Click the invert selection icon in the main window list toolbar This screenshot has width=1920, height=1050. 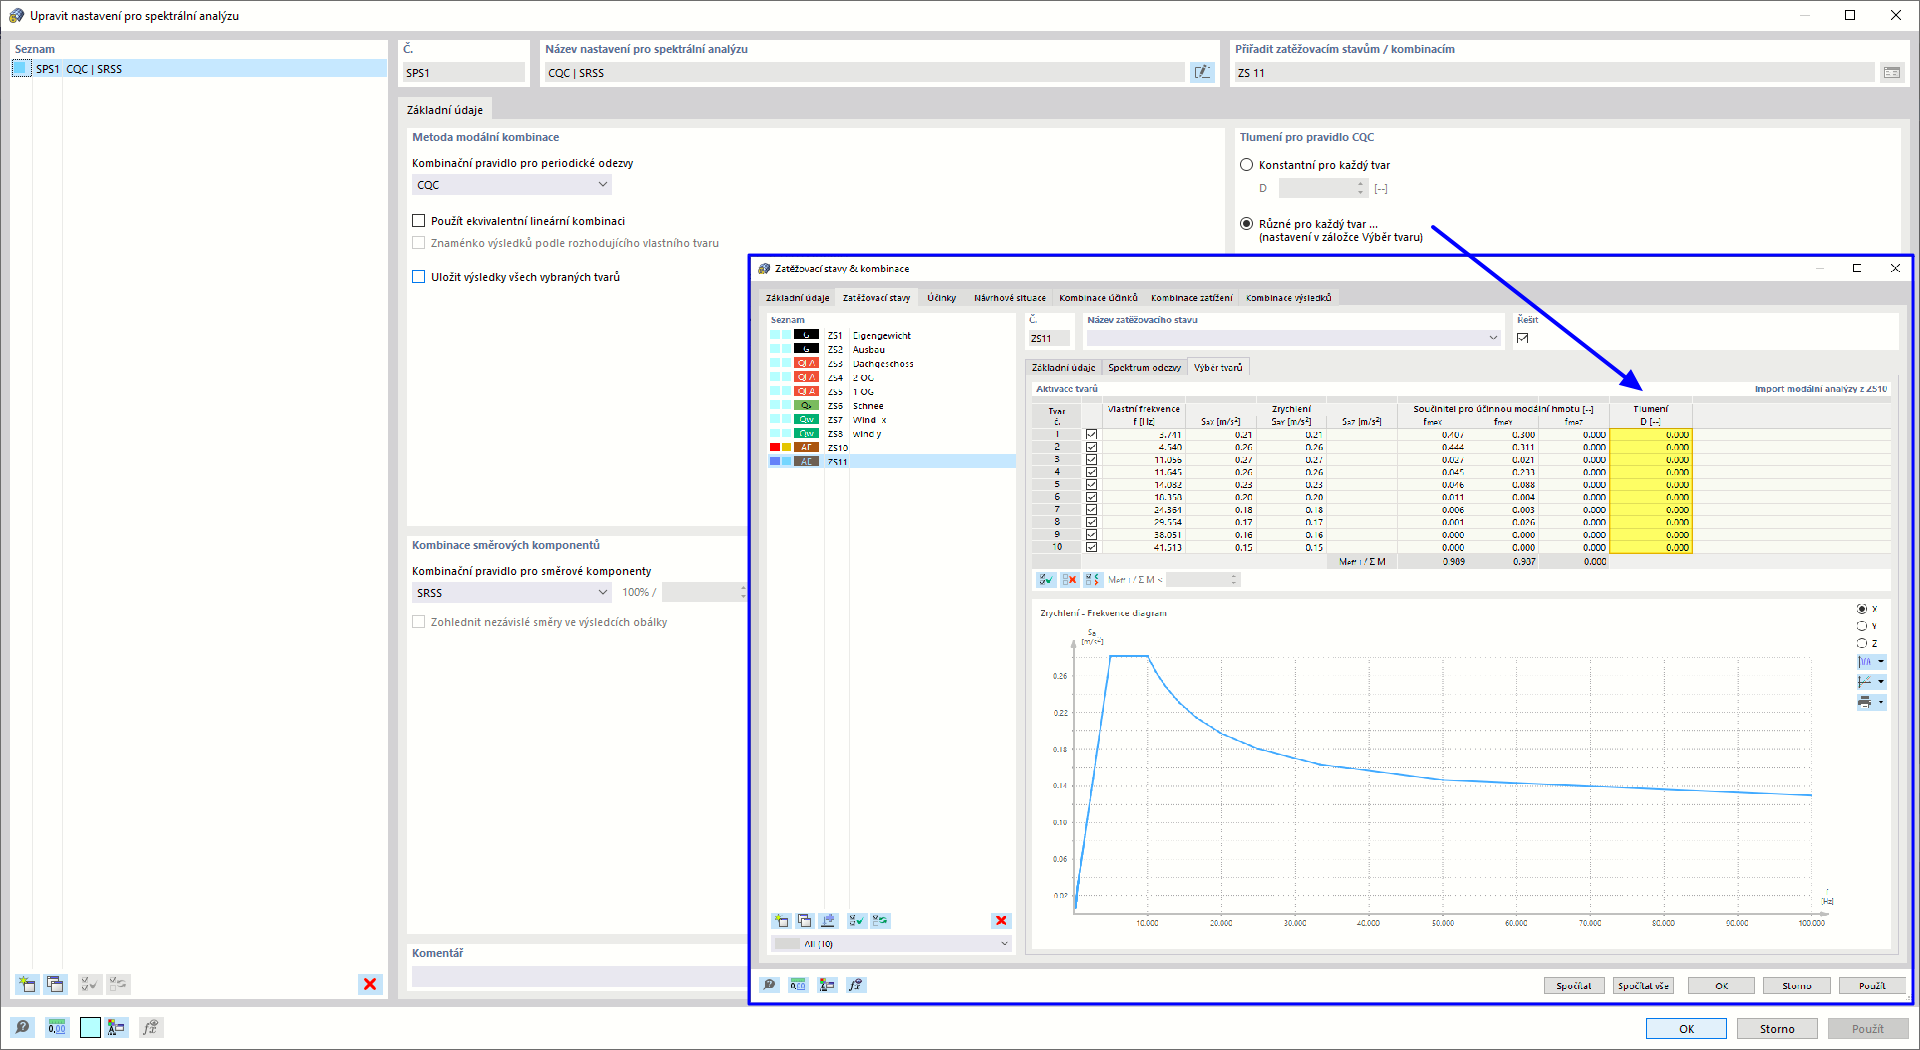(x=118, y=984)
